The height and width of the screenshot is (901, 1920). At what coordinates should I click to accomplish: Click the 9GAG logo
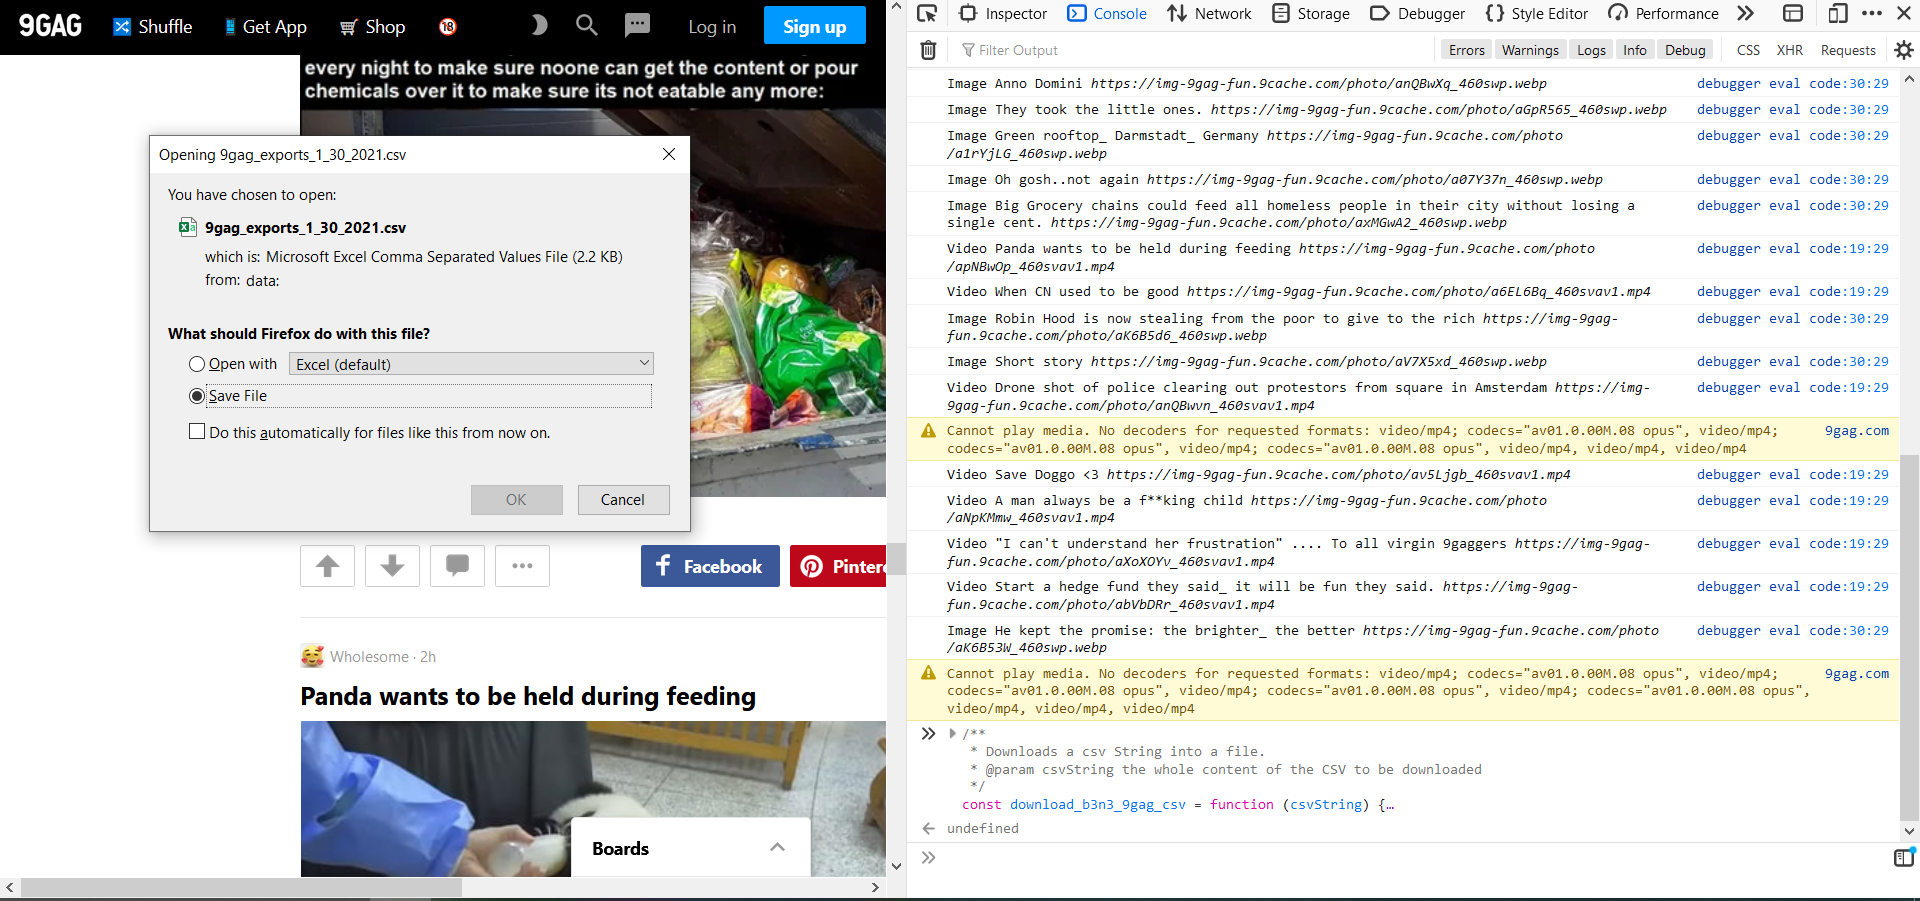[x=50, y=26]
